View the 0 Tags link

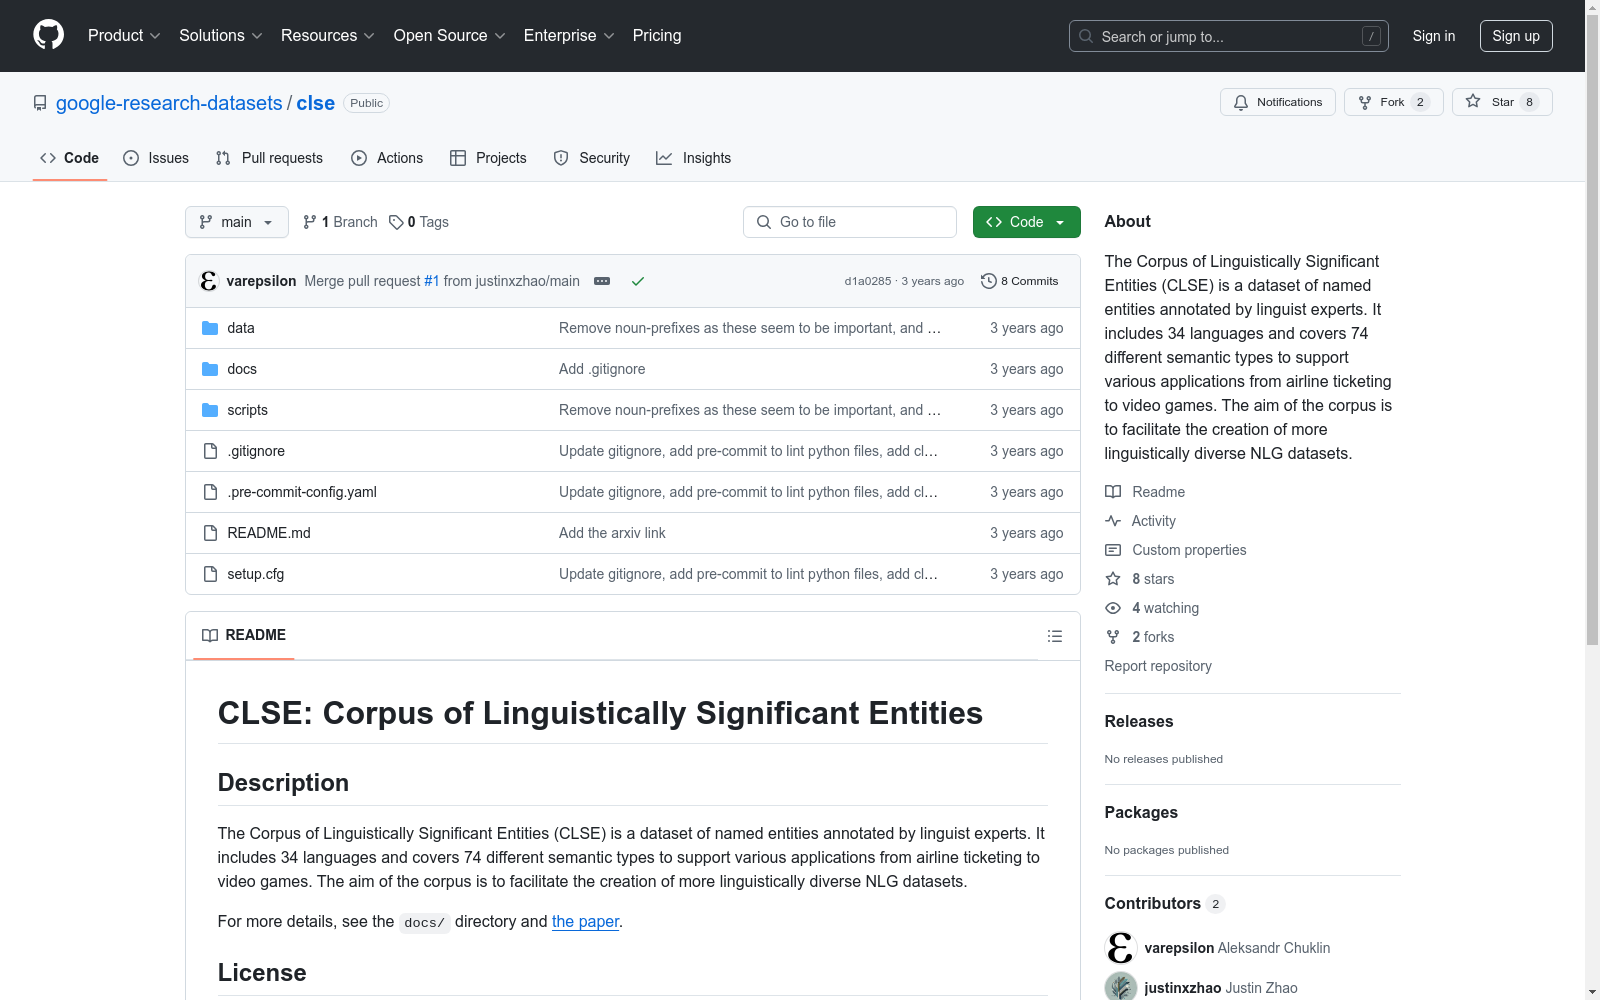419,222
